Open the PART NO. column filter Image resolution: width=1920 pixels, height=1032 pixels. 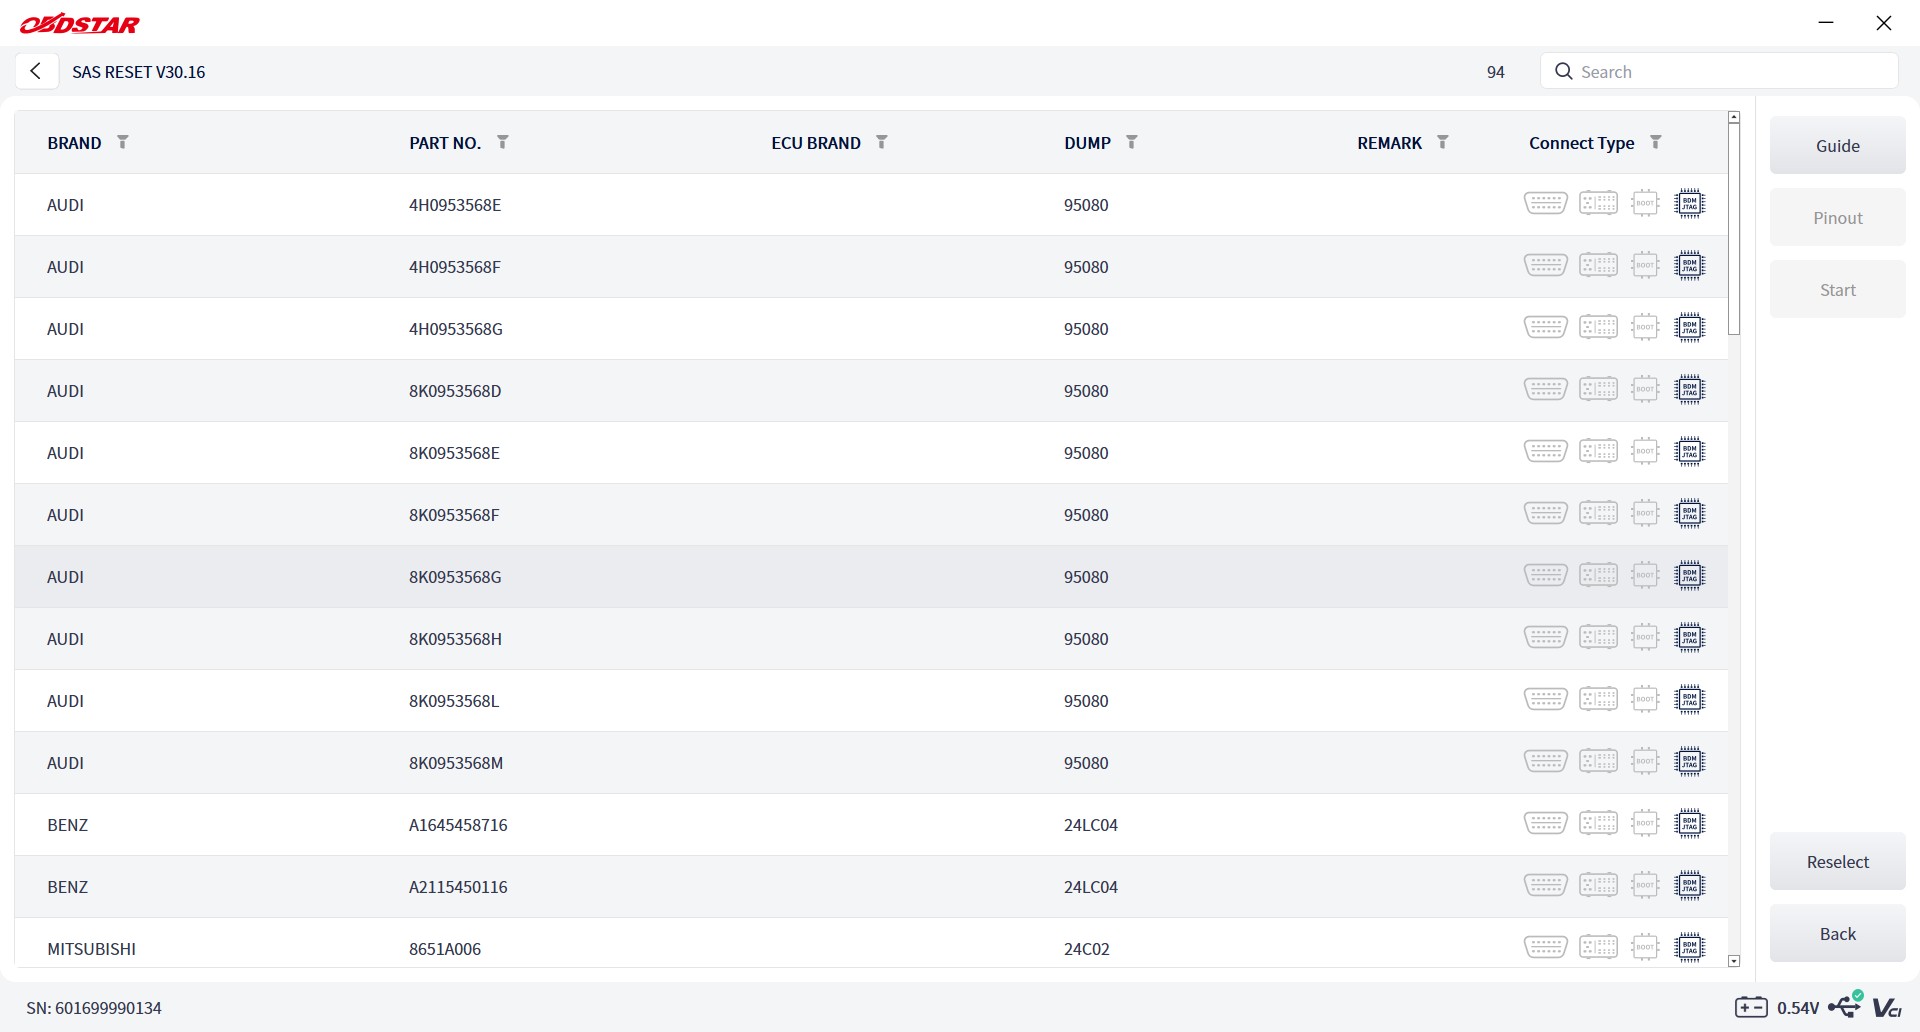503,142
